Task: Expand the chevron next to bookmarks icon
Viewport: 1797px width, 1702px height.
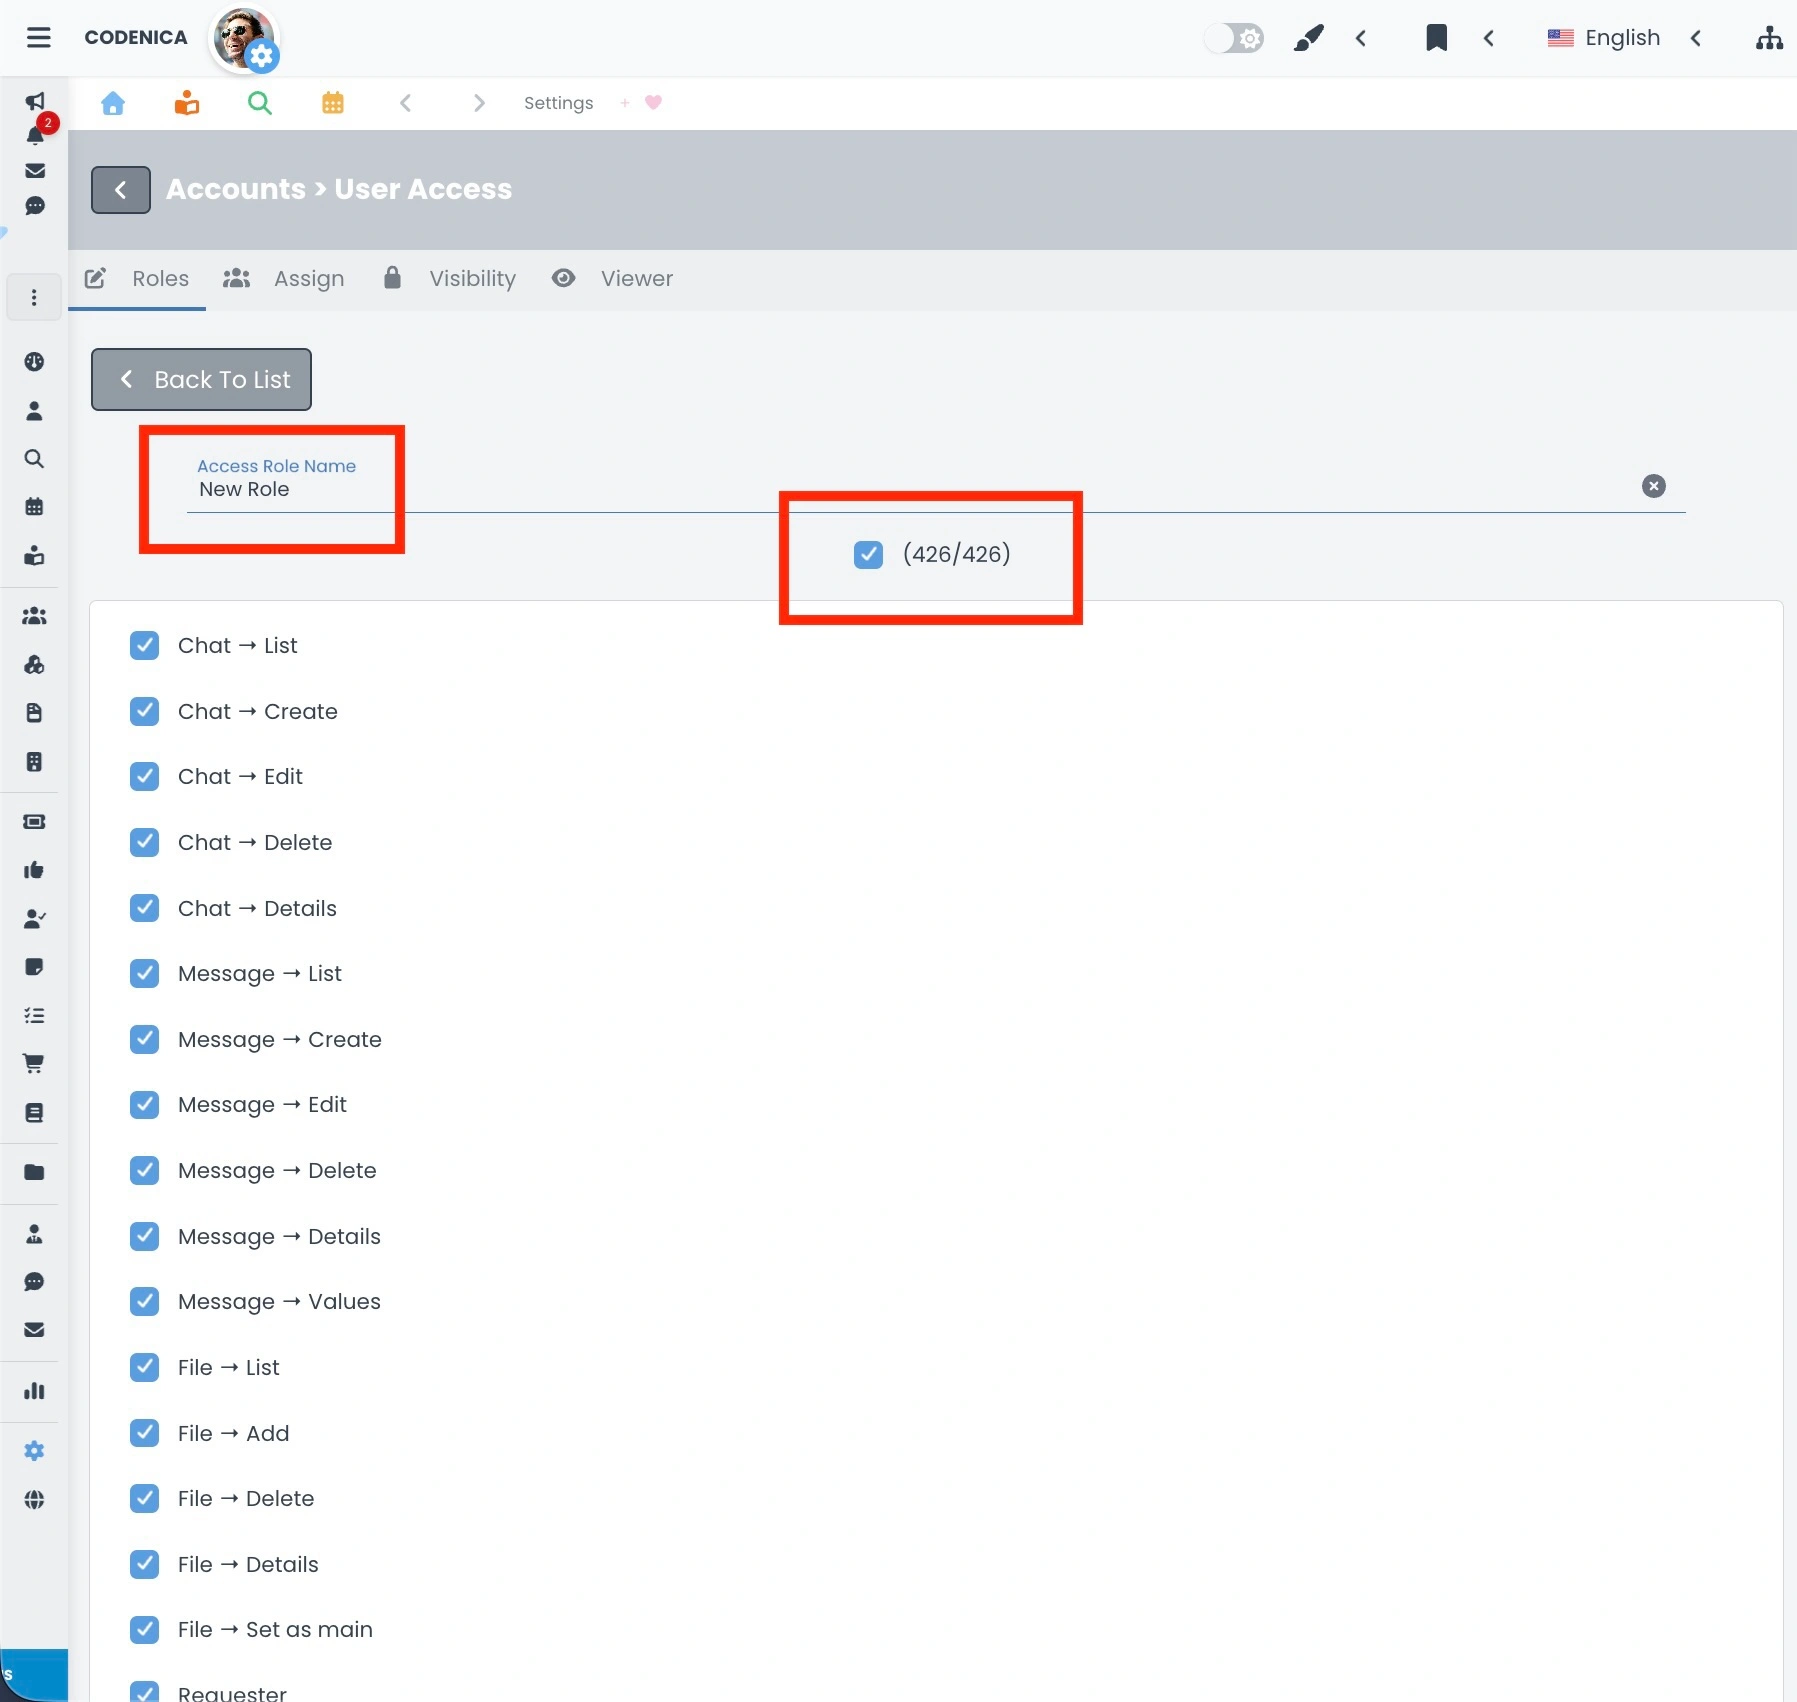Action: pos(1489,38)
